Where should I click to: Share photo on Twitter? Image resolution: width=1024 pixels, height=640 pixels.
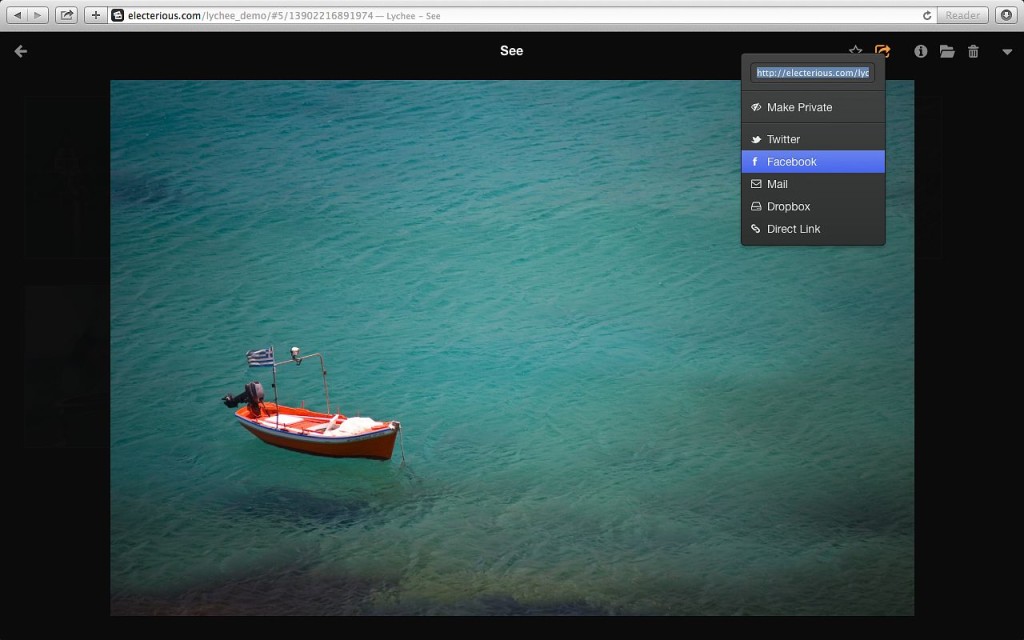coord(813,139)
